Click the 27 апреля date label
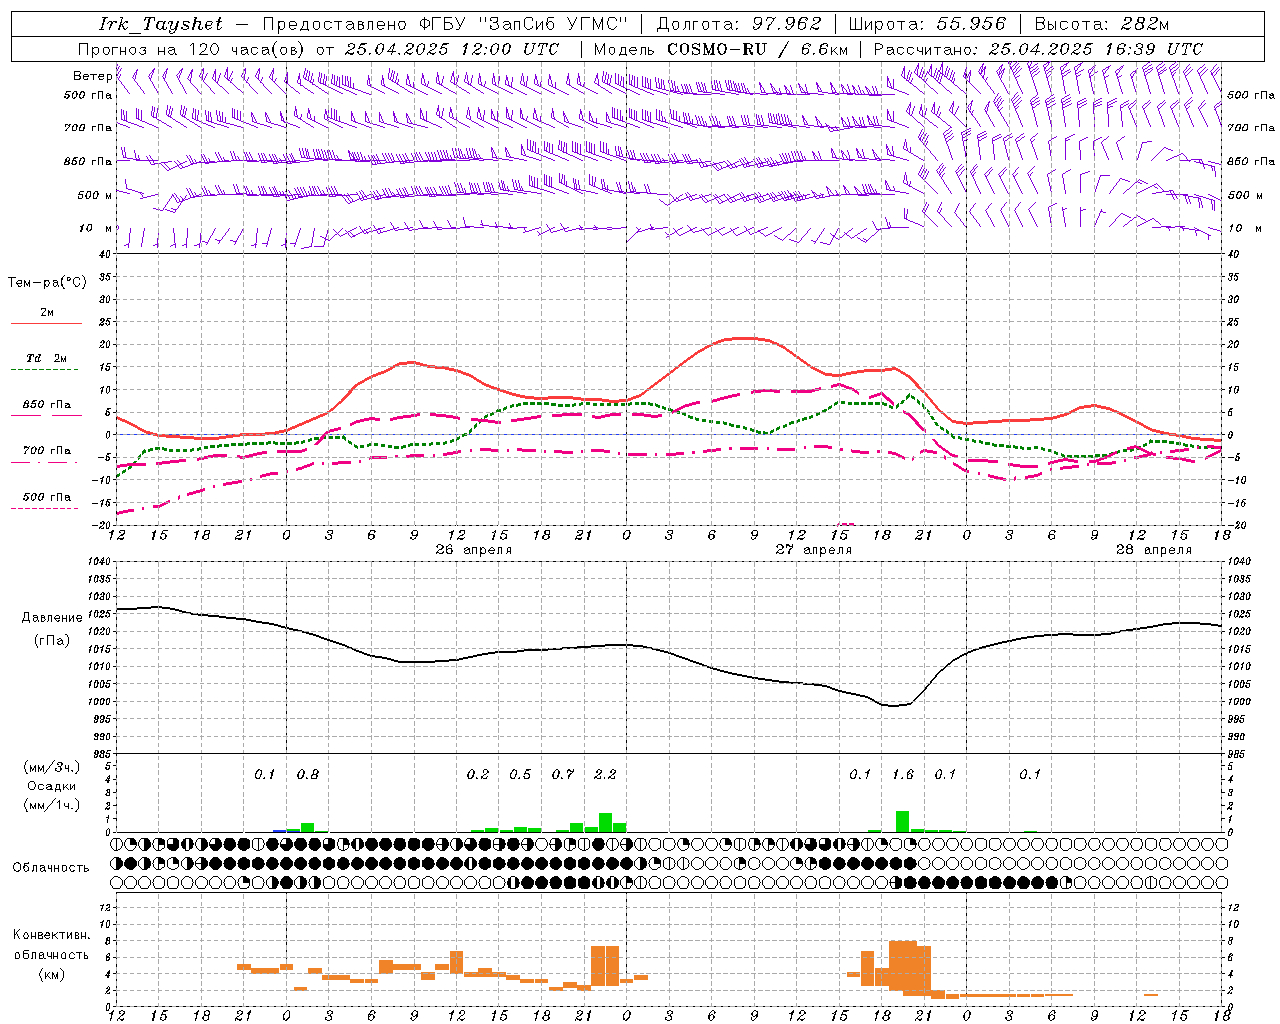Image resolution: width=1280 pixels, height=1024 pixels. tap(814, 550)
